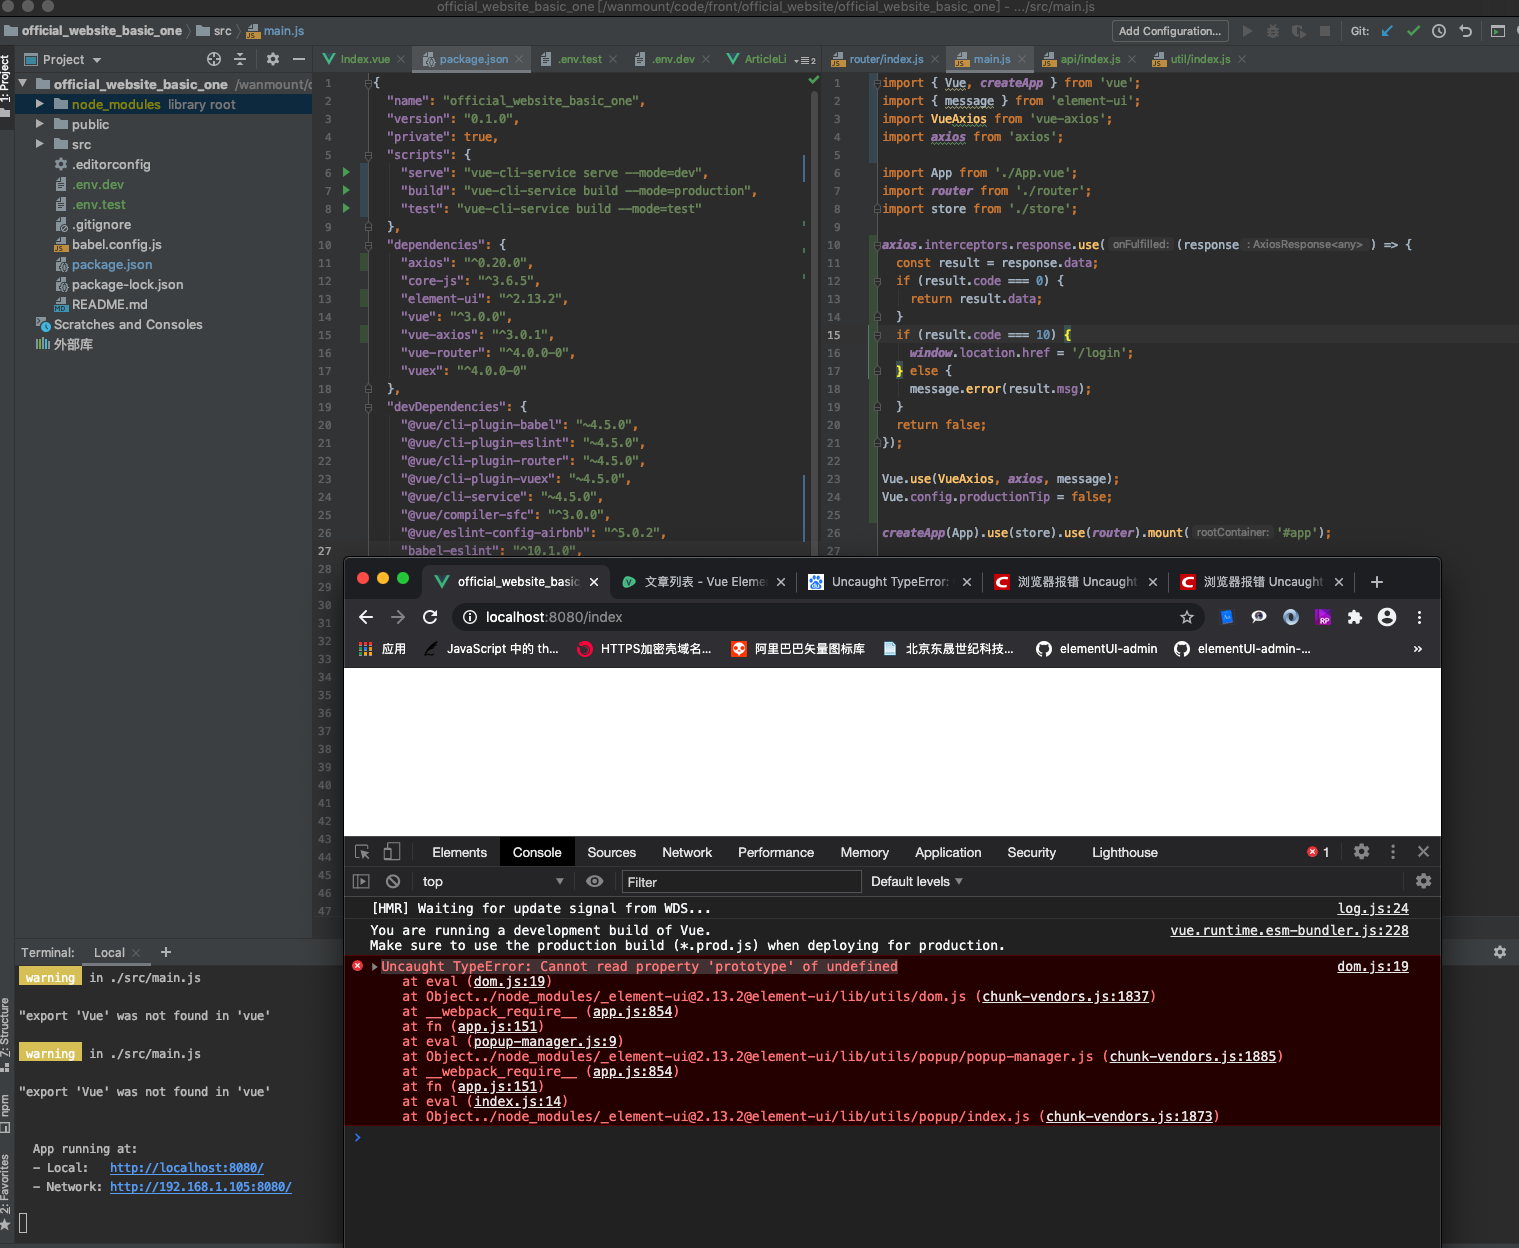1519x1248 pixels.
Task: Open the log.js:24 source link
Action: [1373, 909]
